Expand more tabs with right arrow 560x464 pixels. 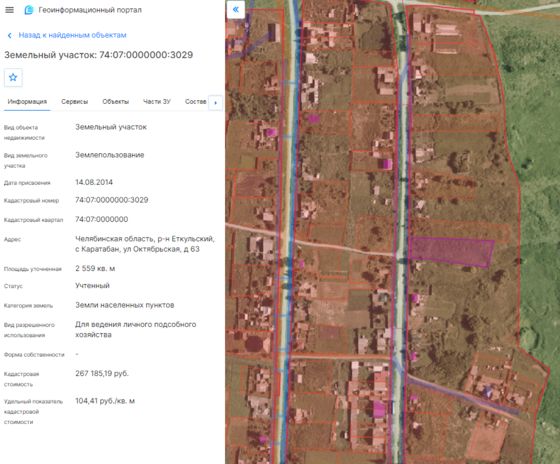(215, 103)
